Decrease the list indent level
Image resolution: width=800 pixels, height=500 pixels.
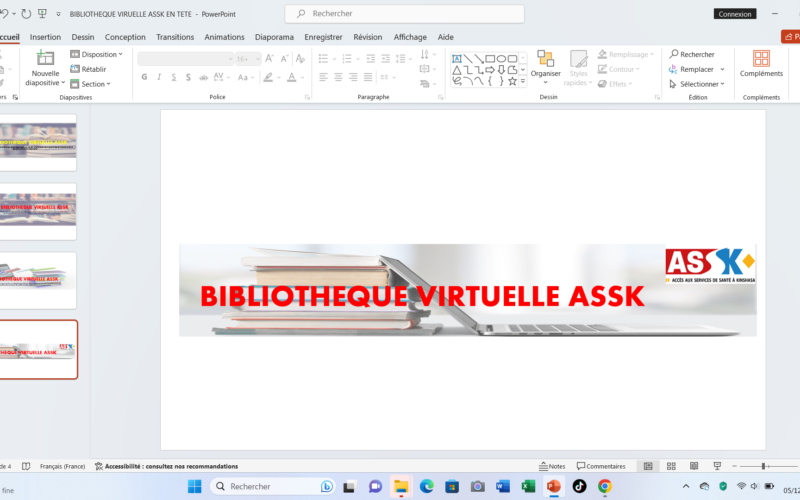coord(371,59)
